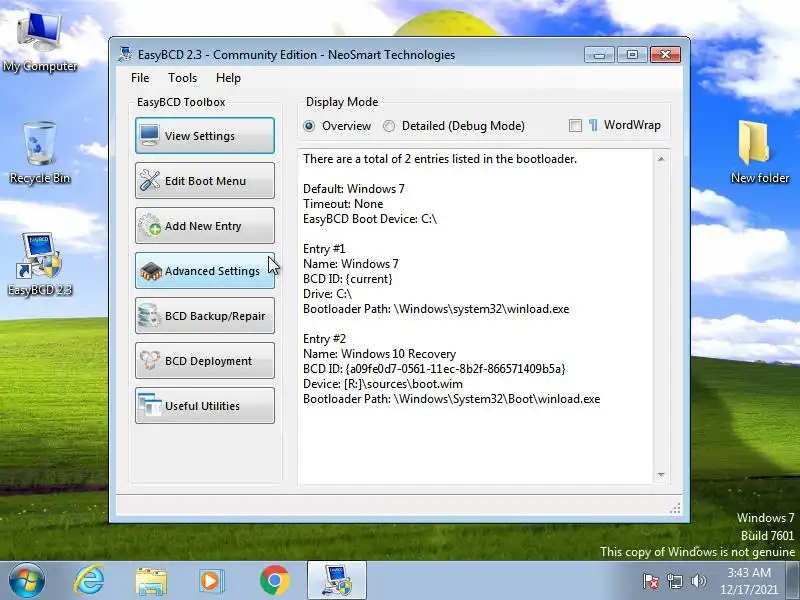Screen dimensions: 800x600
Task: Open the Tools menu
Action: tap(183, 78)
